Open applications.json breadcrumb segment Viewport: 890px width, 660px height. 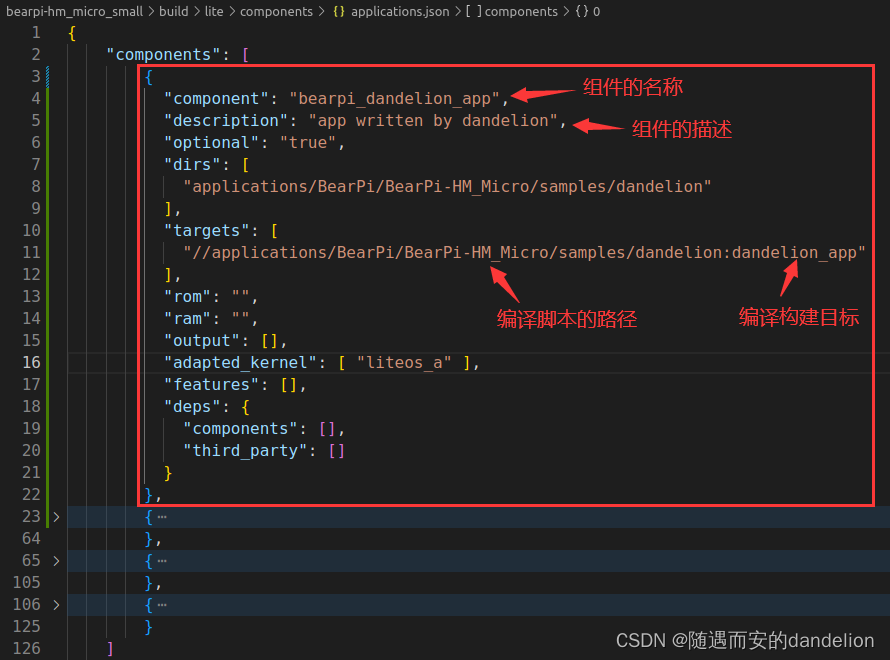(400, 11)
